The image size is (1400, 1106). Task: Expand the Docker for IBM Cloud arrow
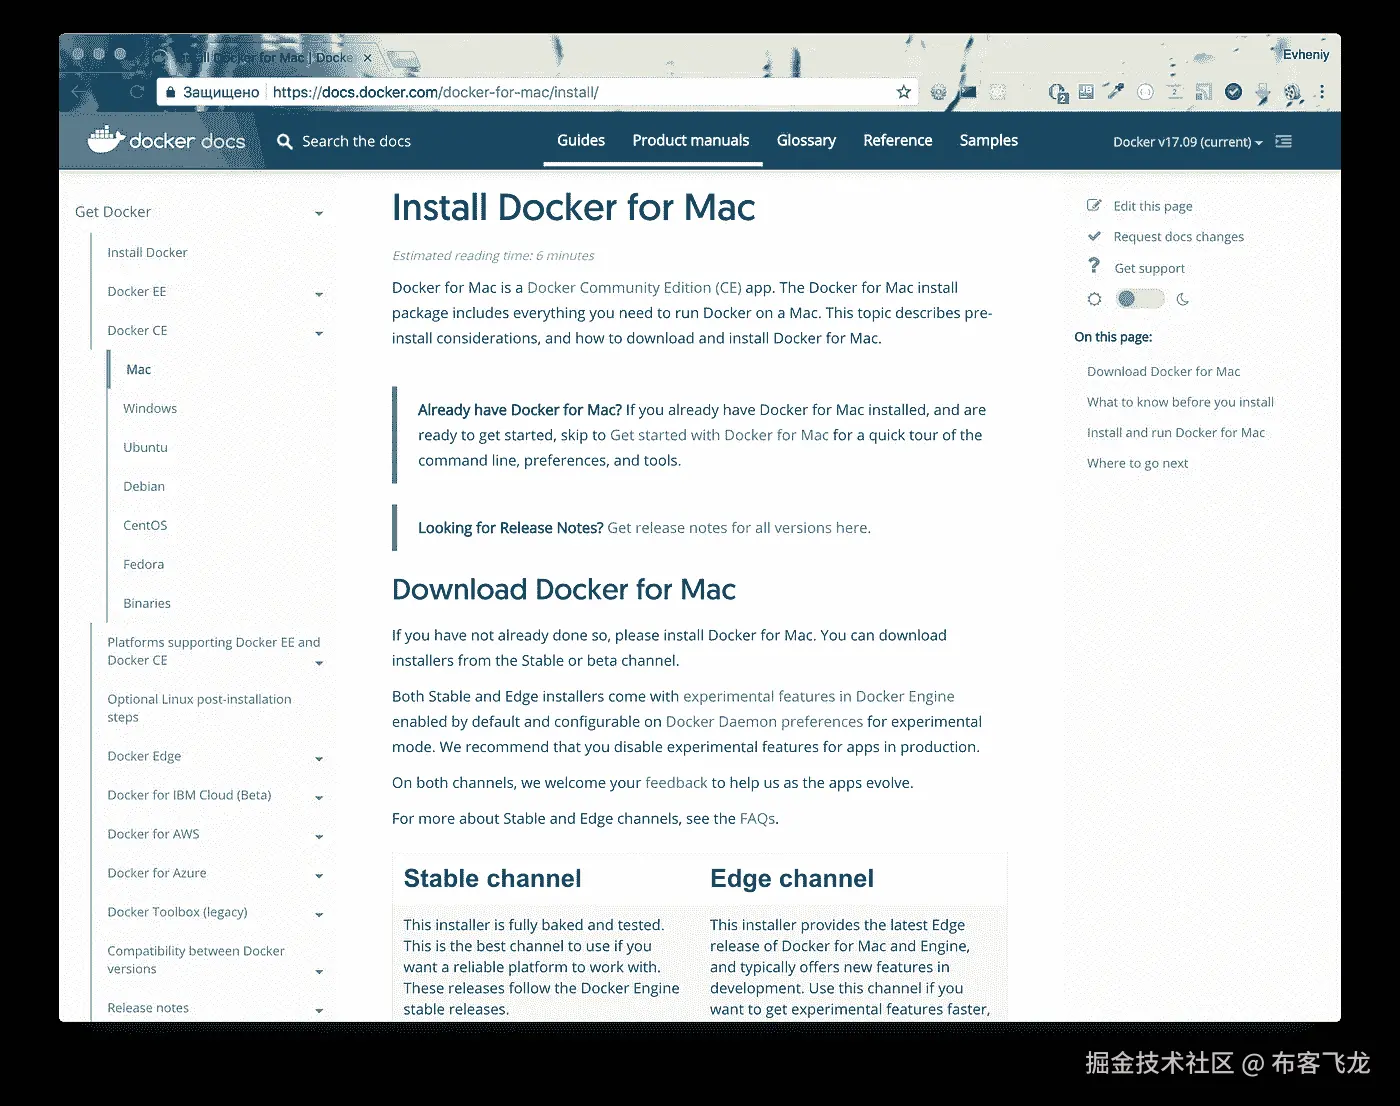pos(319,798)
